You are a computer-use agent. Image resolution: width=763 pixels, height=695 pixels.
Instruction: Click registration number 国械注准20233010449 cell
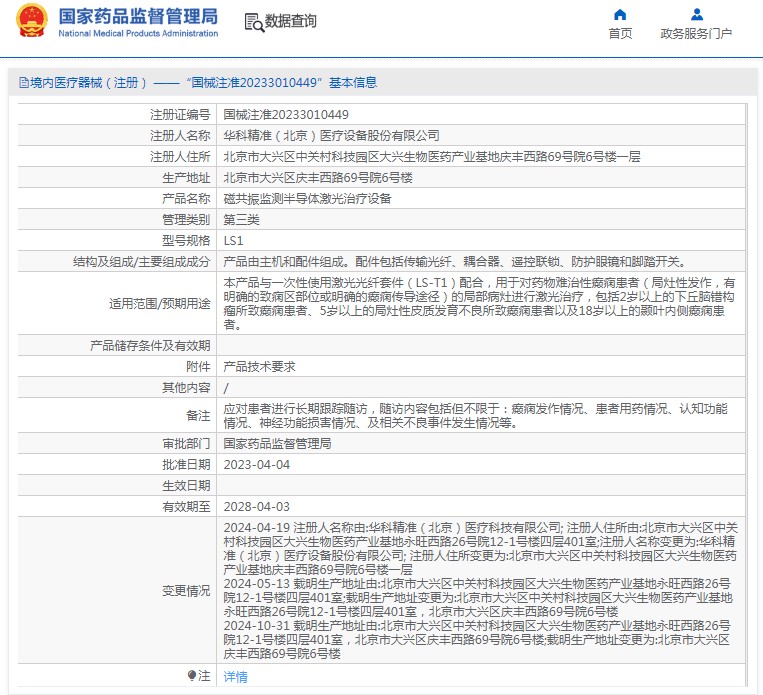coord(286,115)
